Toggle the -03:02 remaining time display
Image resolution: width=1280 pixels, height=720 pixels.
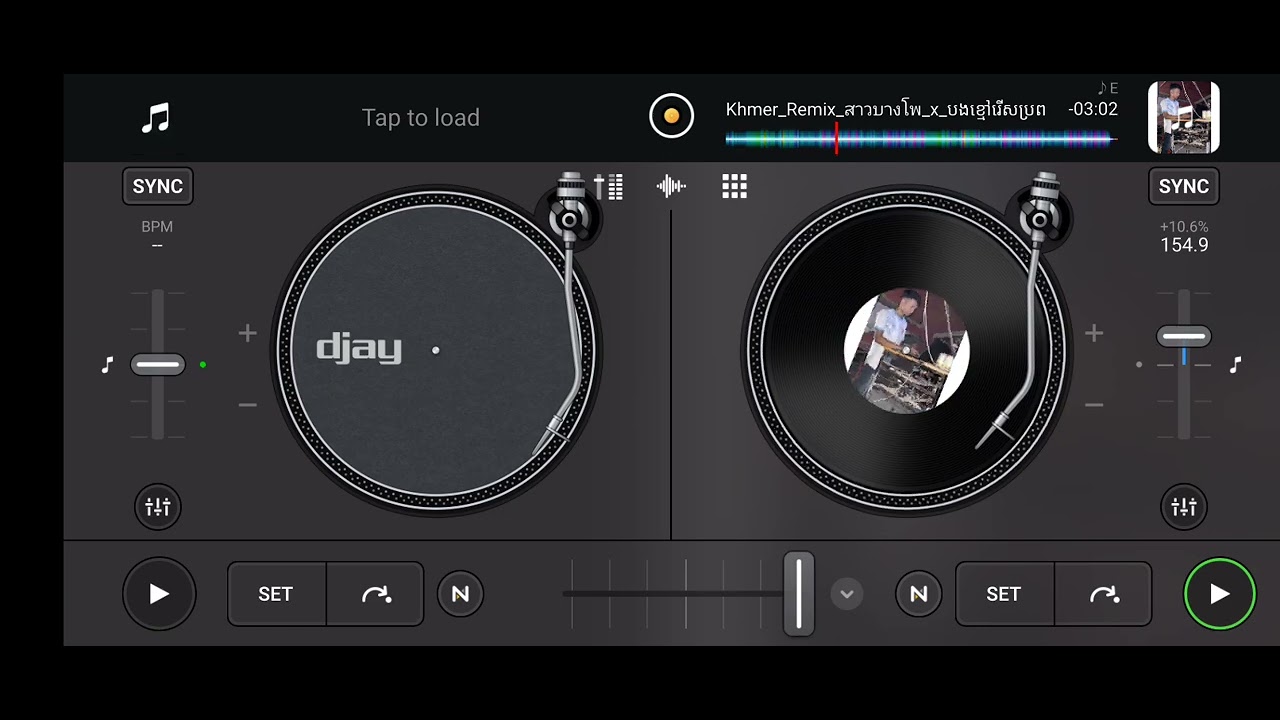coord(1093,109)
